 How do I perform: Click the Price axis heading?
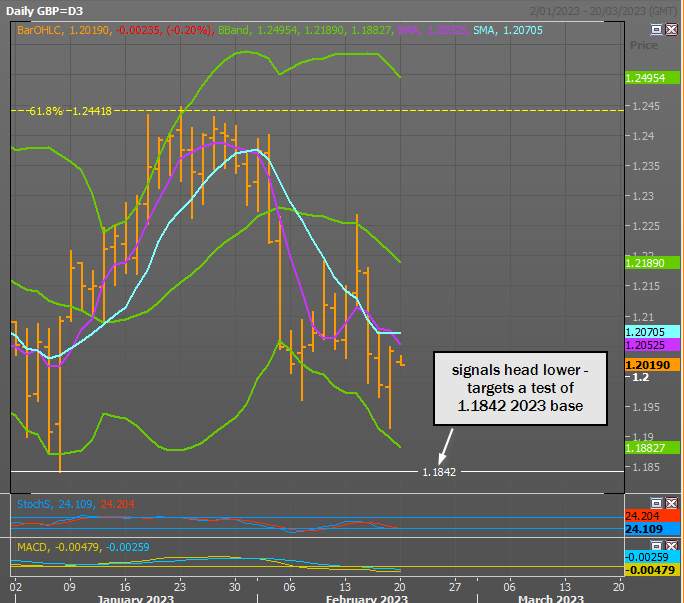click(x=643, y=45)
